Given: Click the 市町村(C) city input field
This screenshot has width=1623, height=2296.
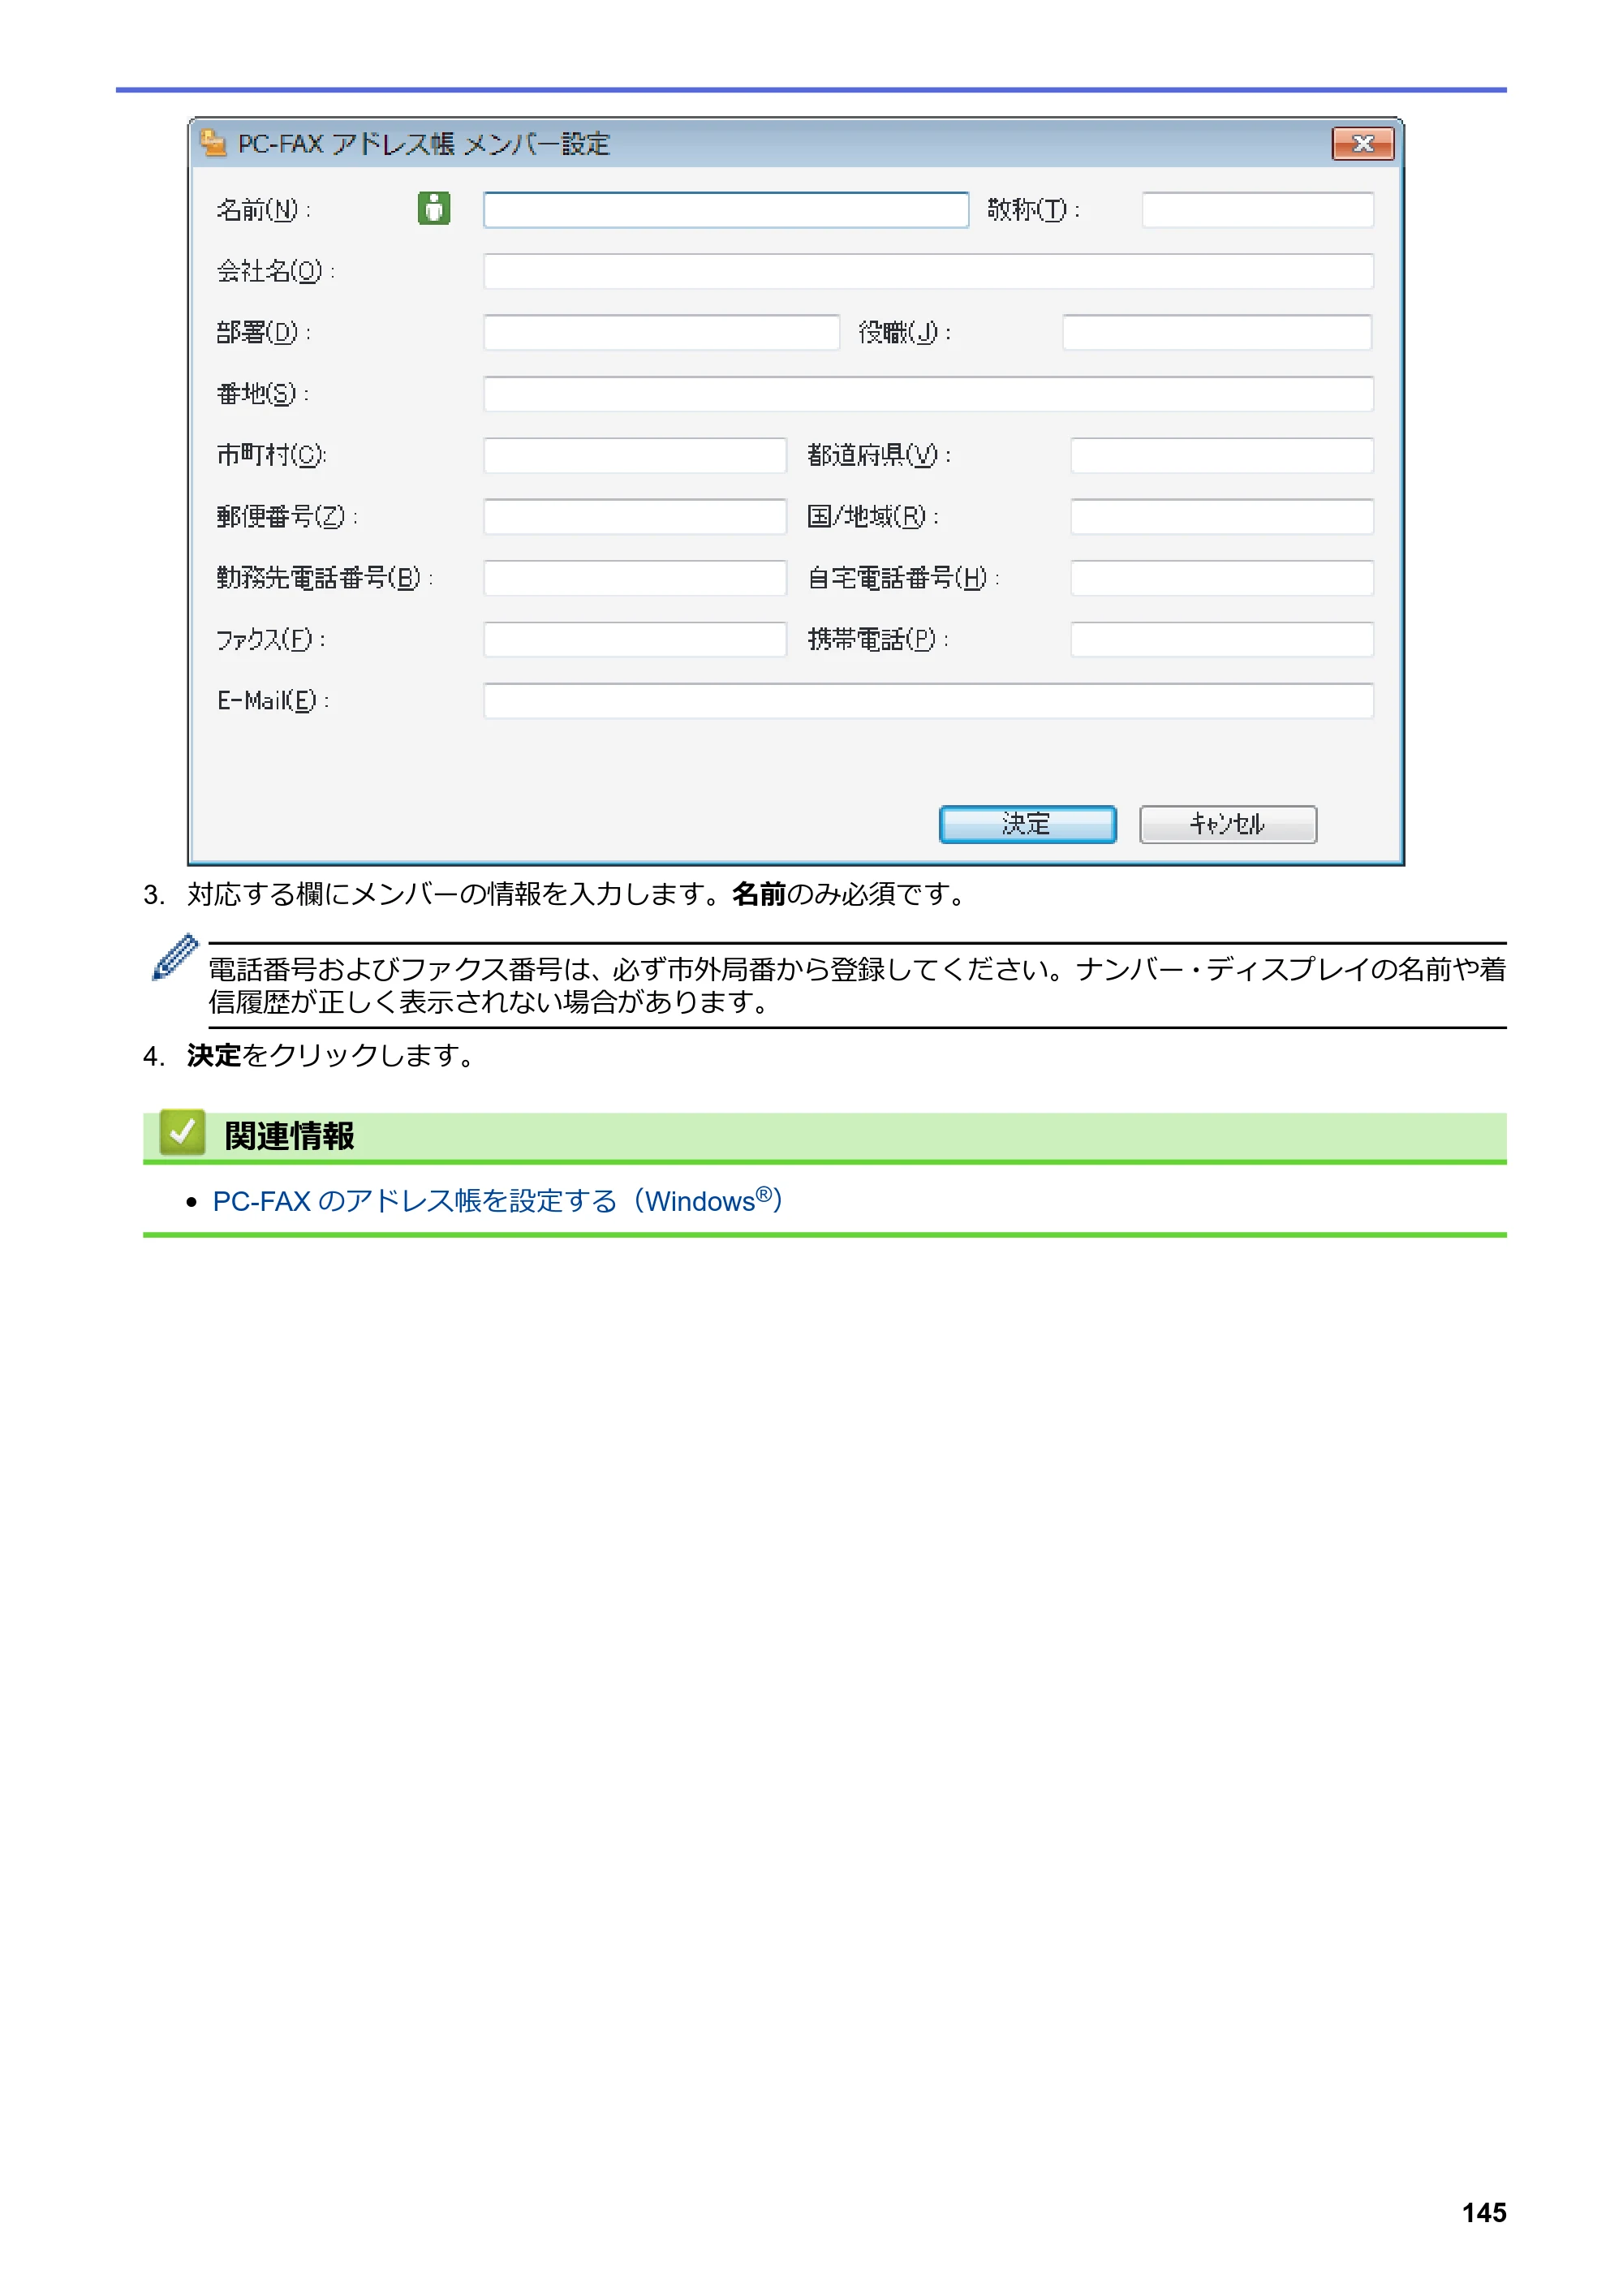Looking at the screenshot, I should pyautogui.click(x=635, y=455).
